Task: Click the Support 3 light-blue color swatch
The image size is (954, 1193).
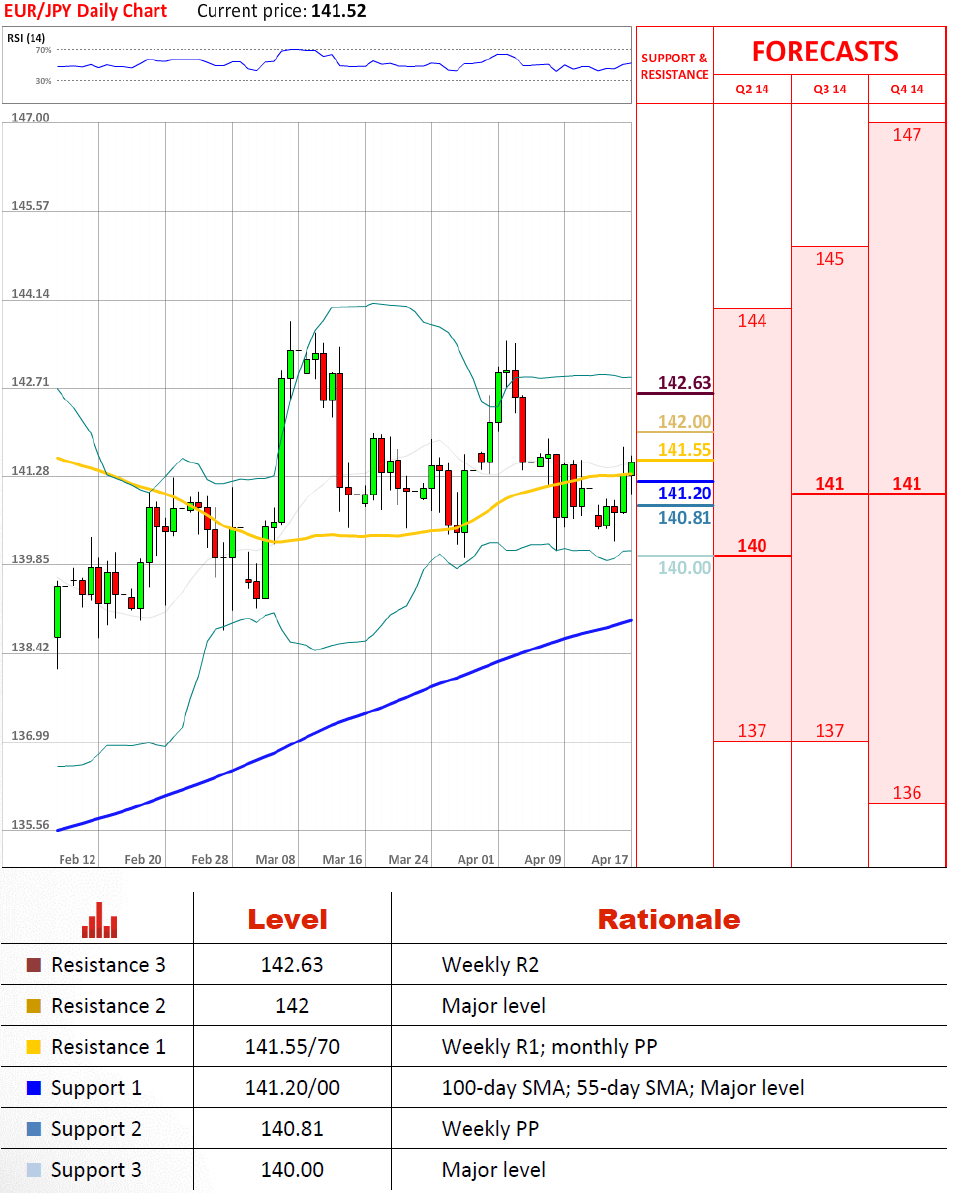Action: [x=33, y=1170]
